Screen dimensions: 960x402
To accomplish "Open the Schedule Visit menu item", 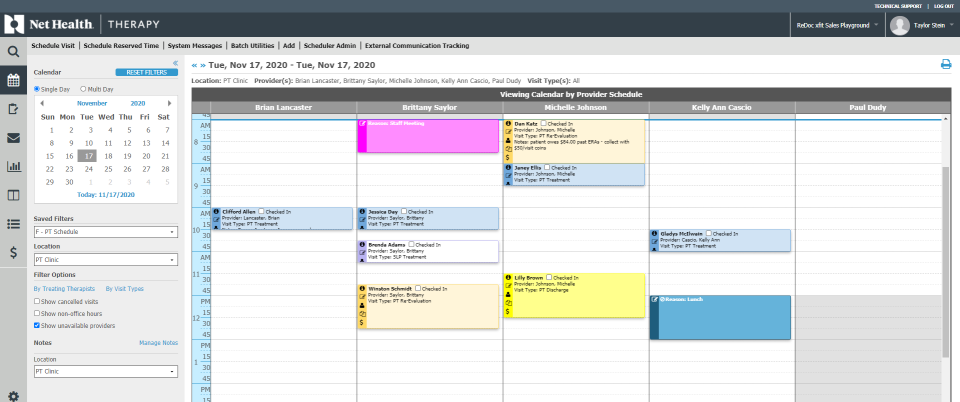I will click(x=53, y=45).
